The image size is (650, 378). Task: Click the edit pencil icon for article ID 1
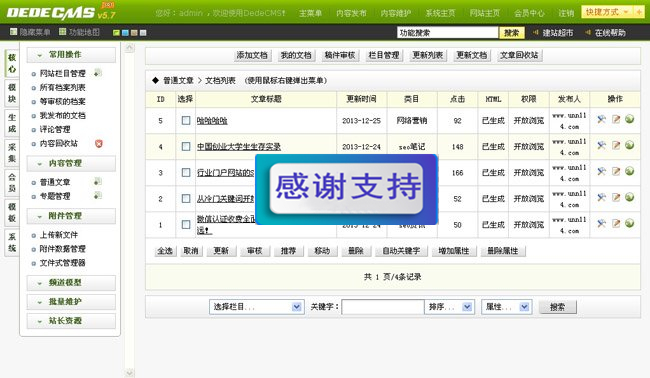(x=616, y=224)
